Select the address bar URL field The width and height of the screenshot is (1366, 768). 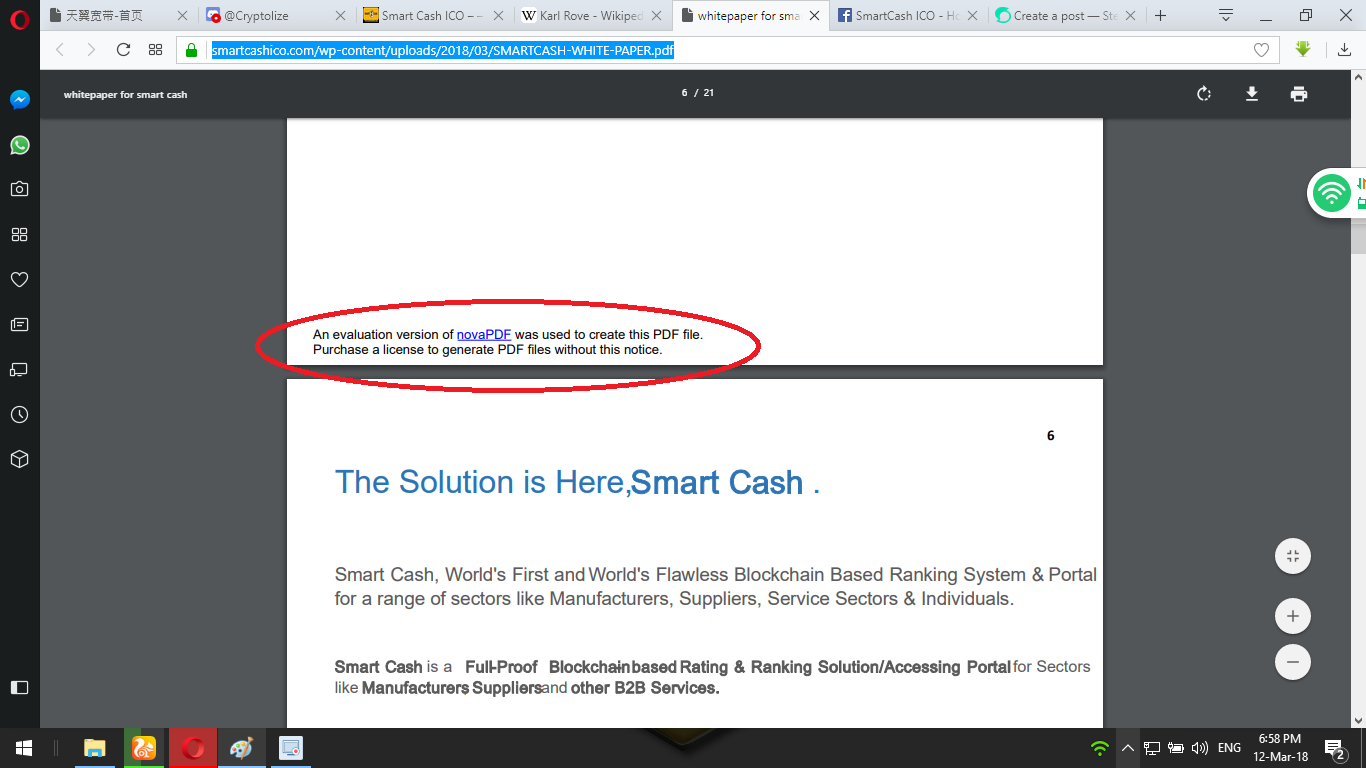pos(730,50)
